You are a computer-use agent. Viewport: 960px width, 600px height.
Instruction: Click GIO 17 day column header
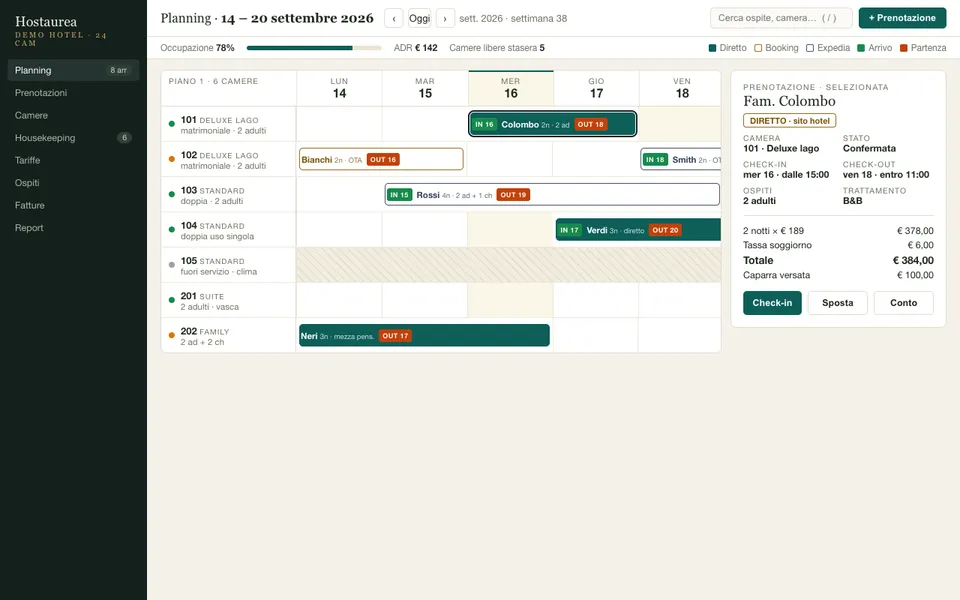point(596,88)
